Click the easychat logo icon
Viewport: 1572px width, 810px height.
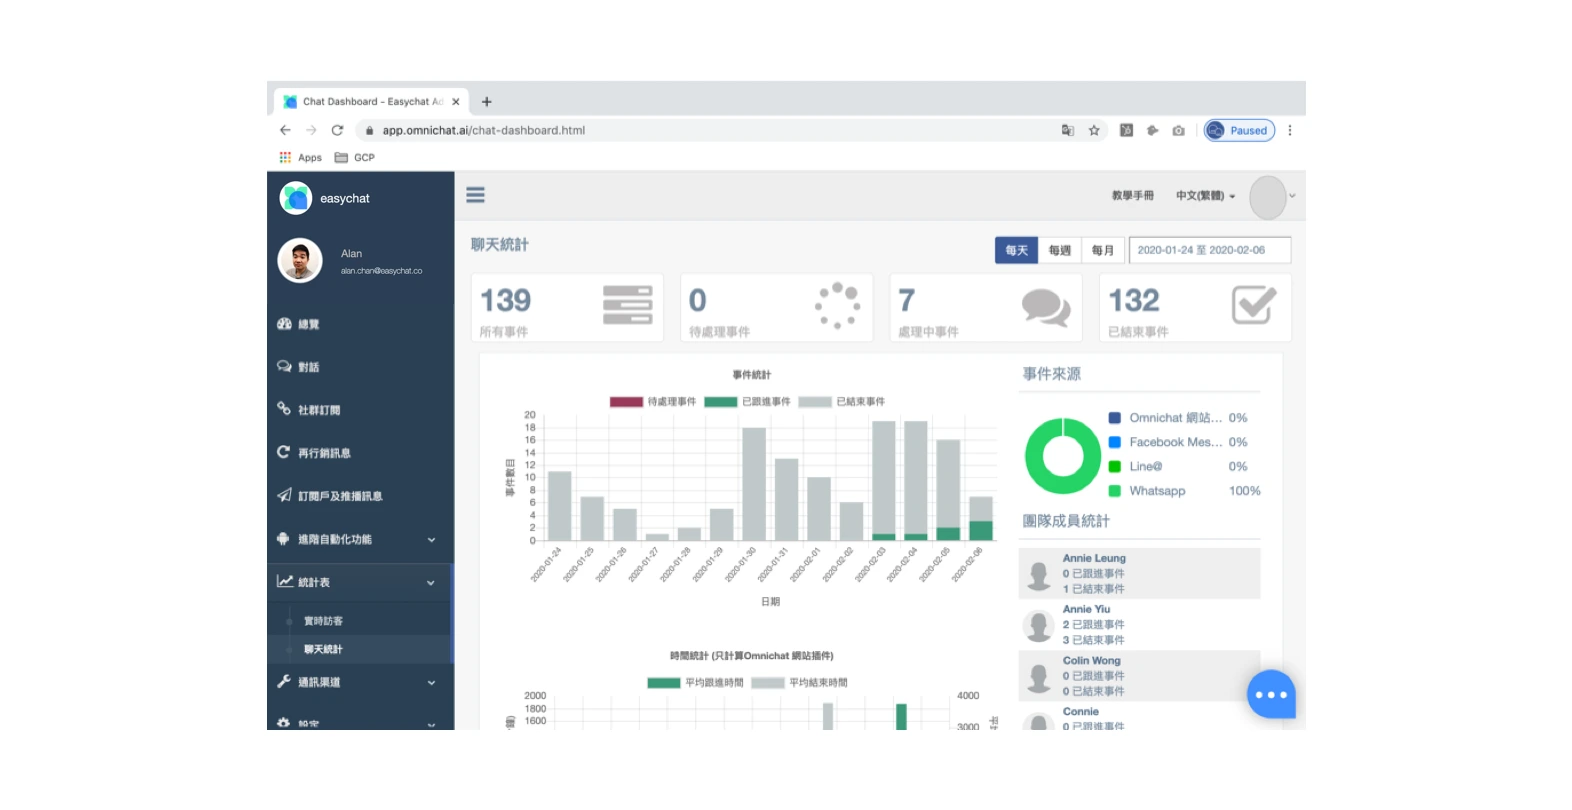tap(296, 198)
